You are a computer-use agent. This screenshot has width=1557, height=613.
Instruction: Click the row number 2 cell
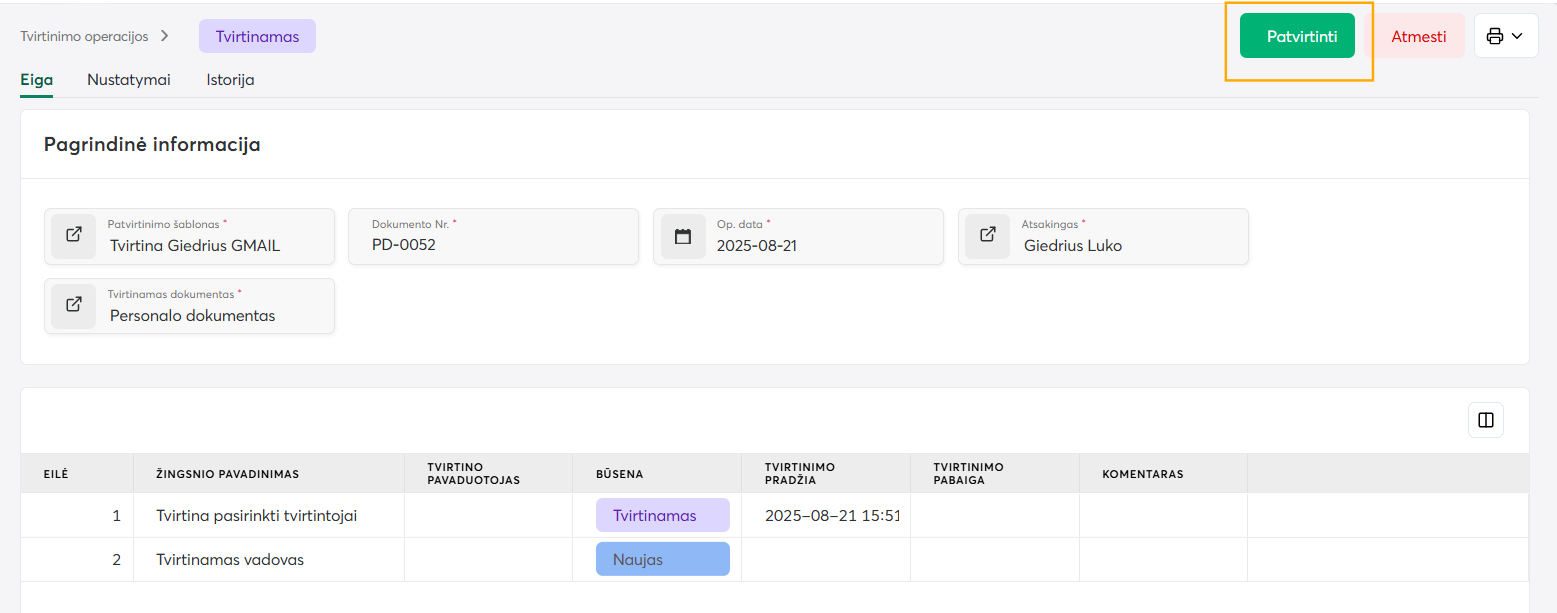77,560
